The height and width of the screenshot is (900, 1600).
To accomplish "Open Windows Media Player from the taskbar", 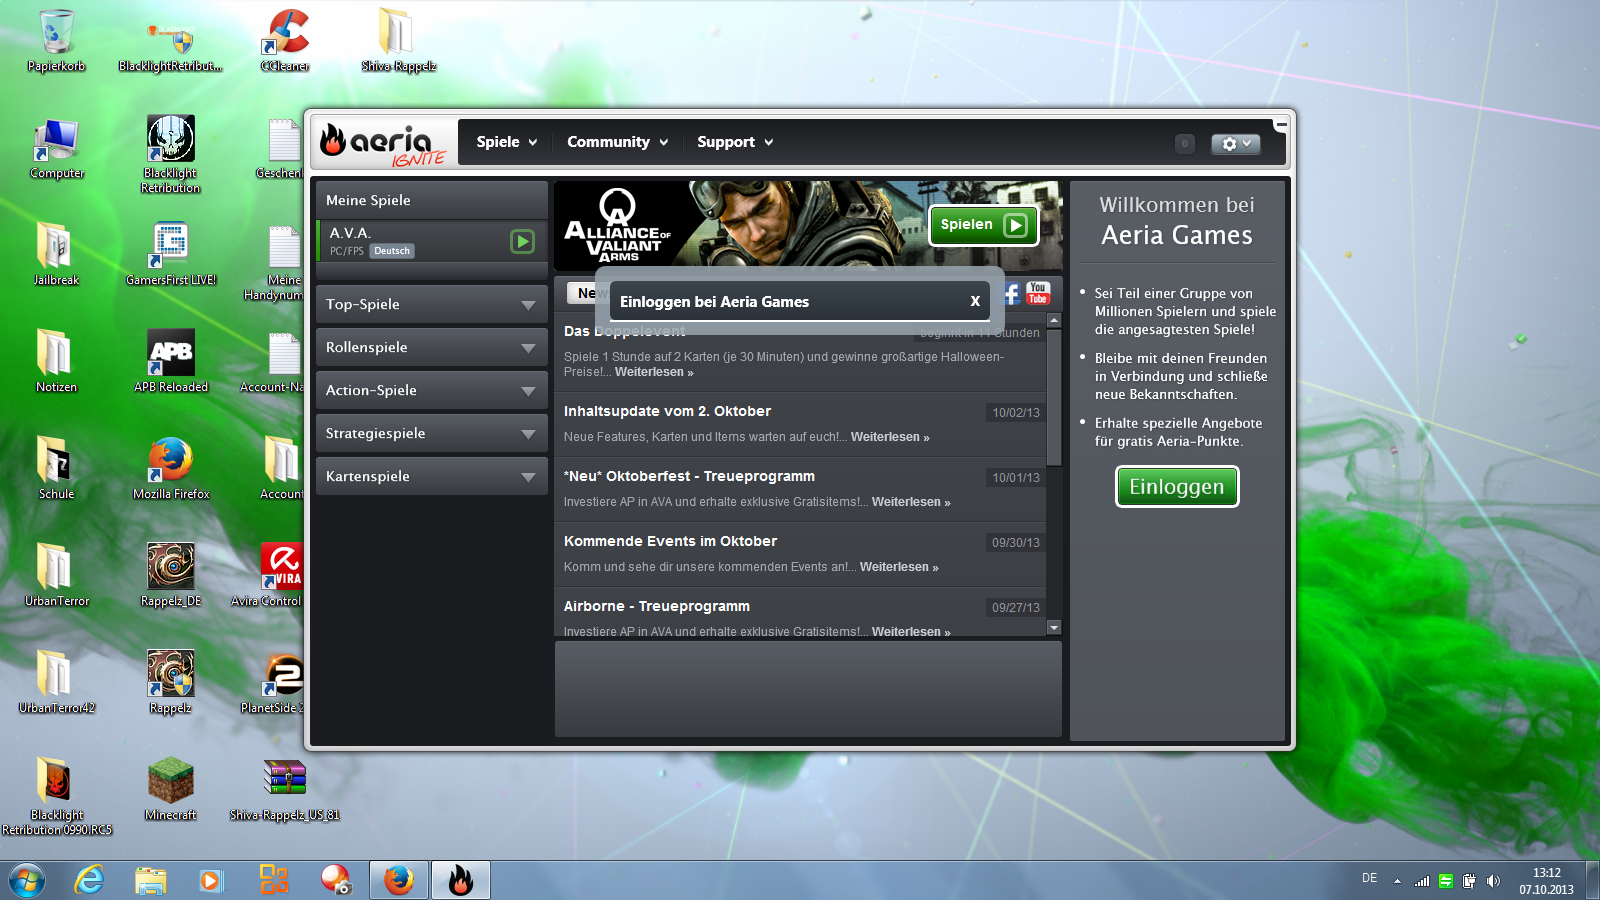I will [x=211, y=880].
